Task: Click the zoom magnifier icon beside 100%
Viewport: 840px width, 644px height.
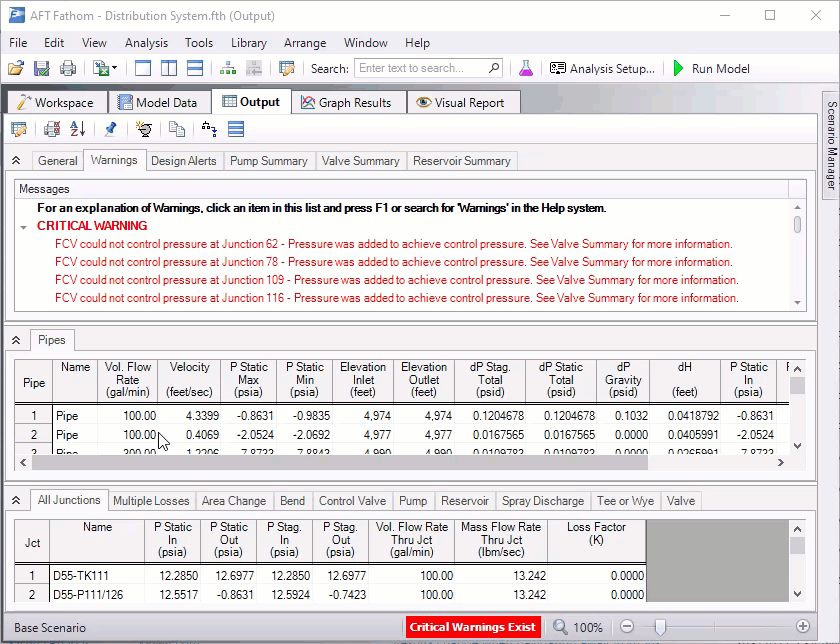Action: coord(560,626)
